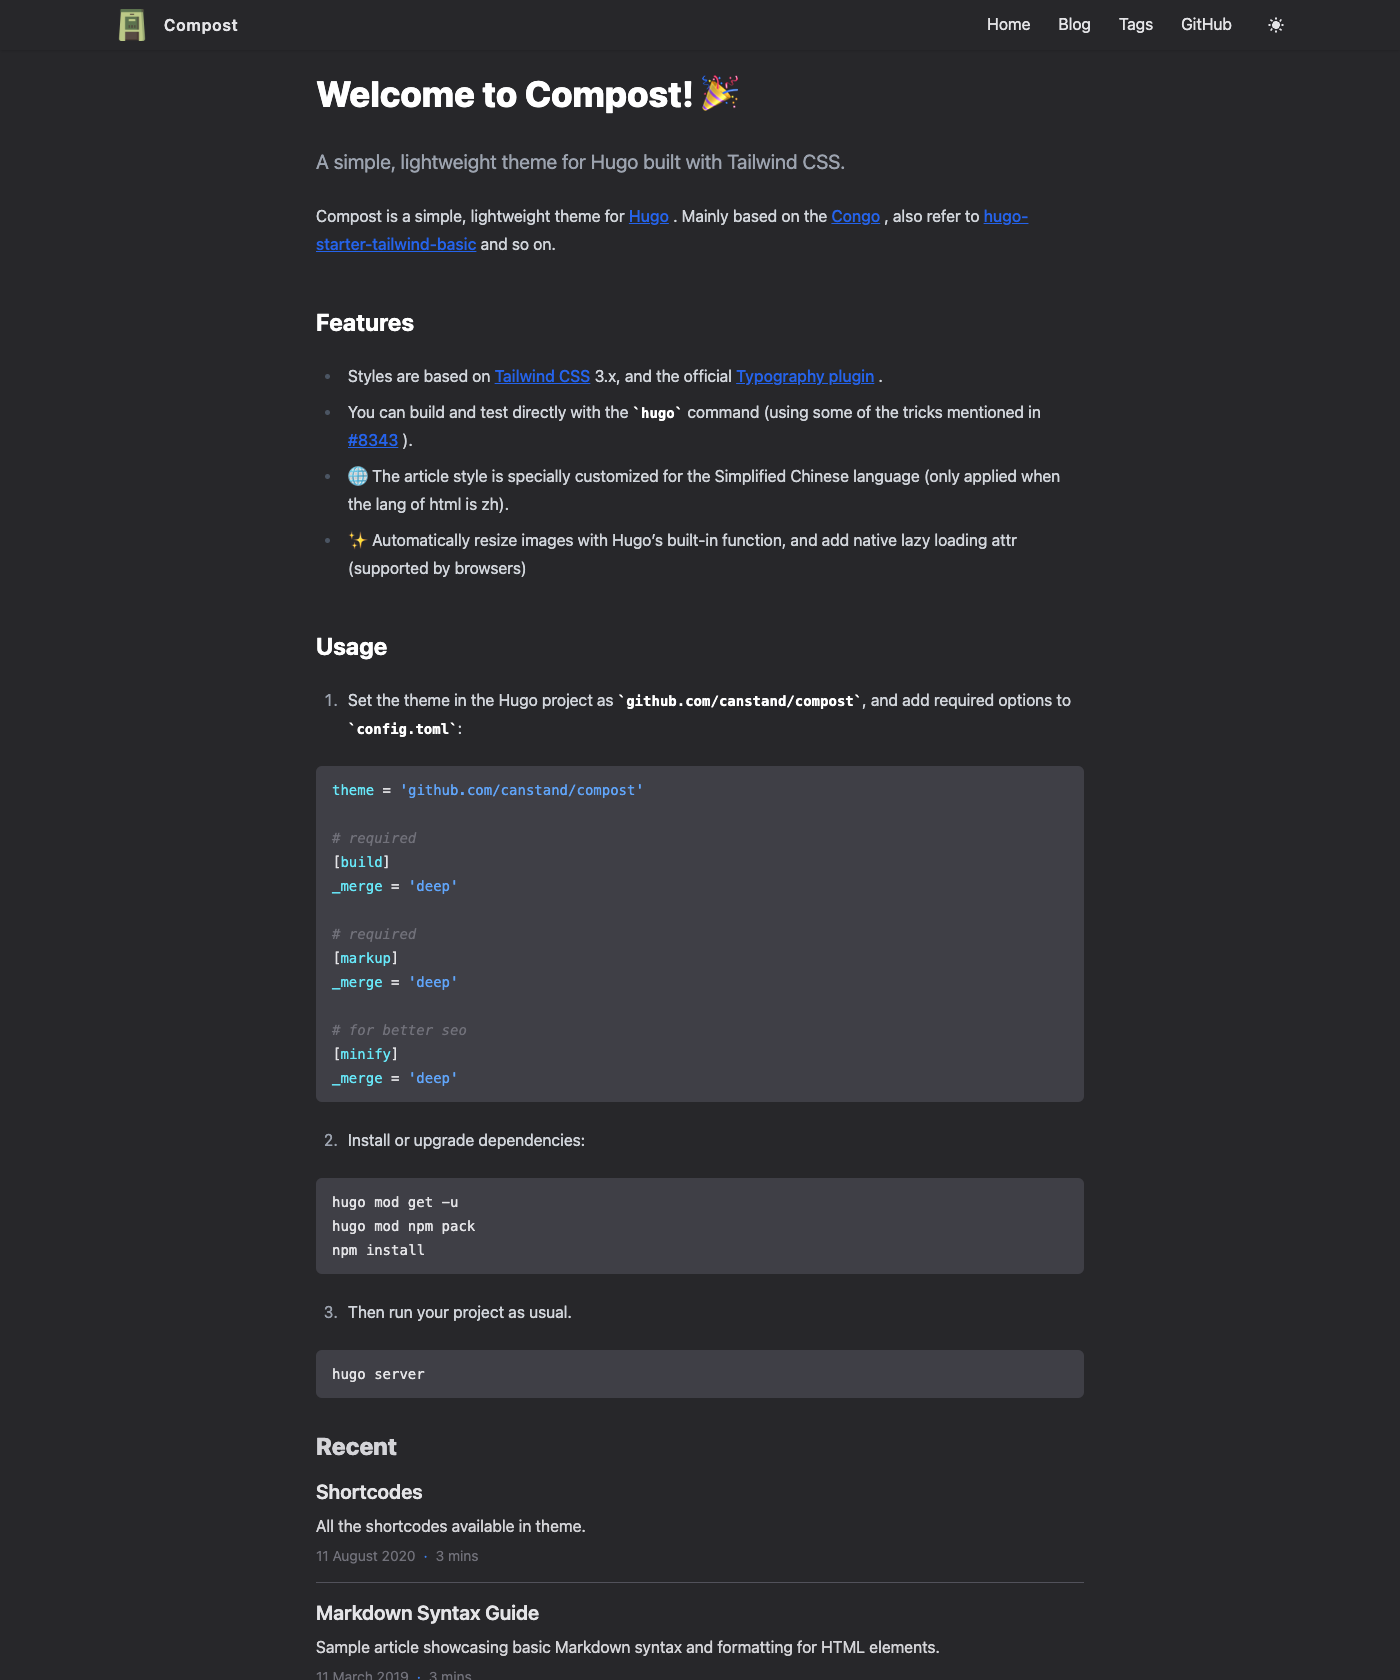Viewport: 1400px width, 1680px height.
Task: Visit the GitHub link in the navbar
Action: (1205, 24)
